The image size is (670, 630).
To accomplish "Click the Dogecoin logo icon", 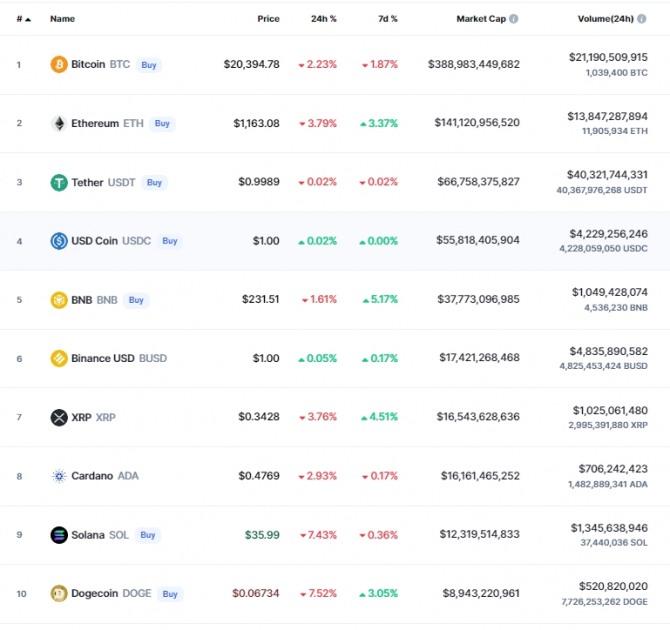I will click(x=59, y=593).
